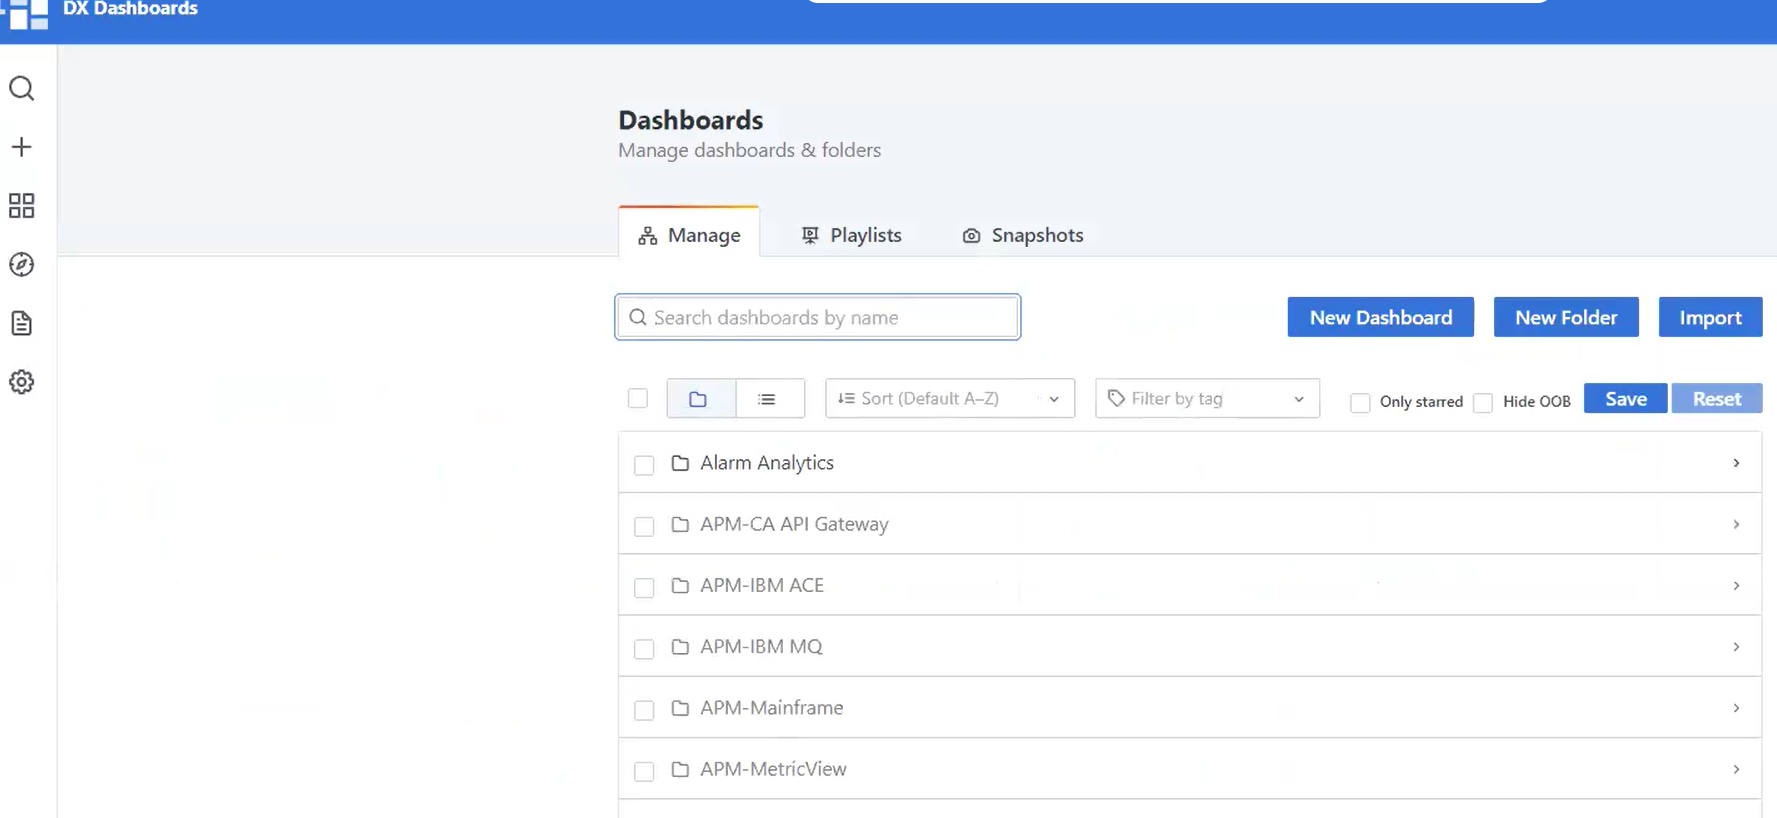Switch to list view layout

pos(767,399)
